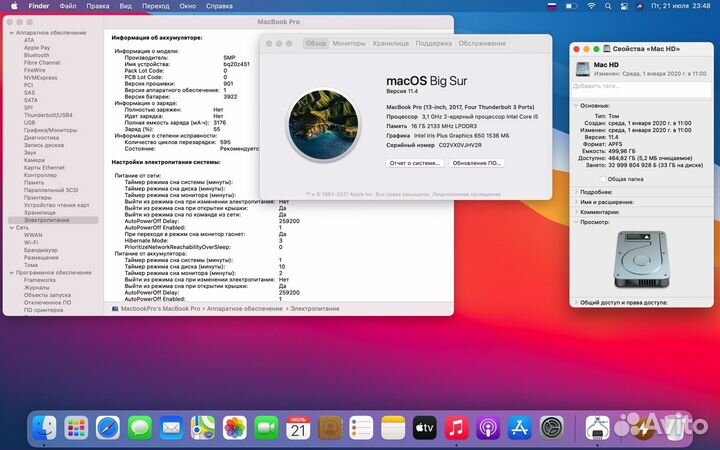The height and width of the screenshot is (450, 720).
Task: Collapse the Сеть tree group
Action: 11,228
